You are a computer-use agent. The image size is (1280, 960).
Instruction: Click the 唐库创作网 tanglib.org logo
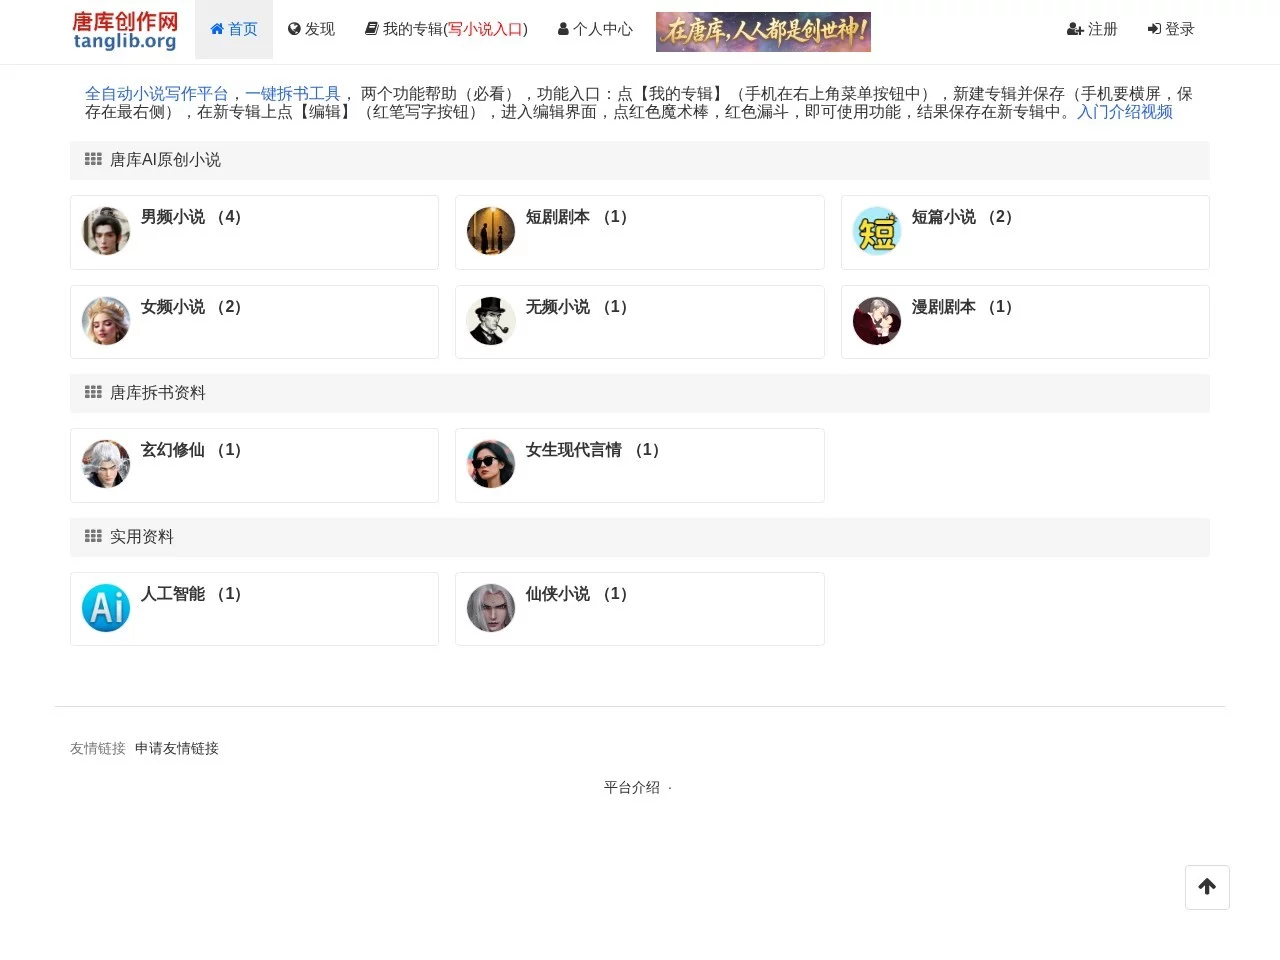tap(124, 31)
